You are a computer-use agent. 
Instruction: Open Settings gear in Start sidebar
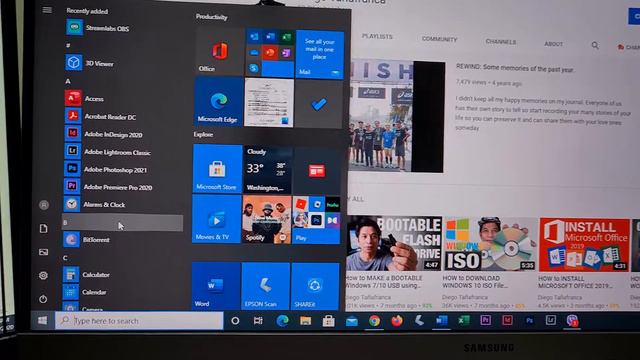point(43,276)
